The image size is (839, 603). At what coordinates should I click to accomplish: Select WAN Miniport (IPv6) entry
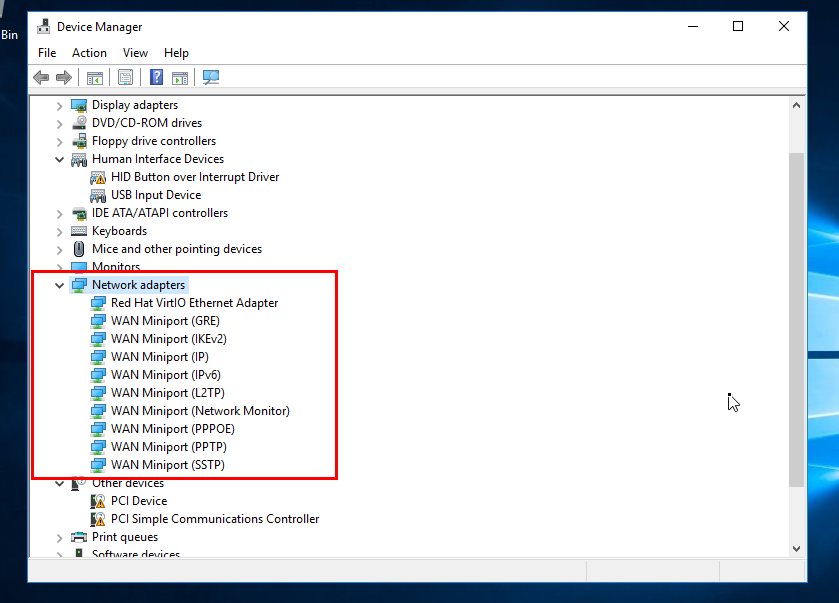[165, 375]
